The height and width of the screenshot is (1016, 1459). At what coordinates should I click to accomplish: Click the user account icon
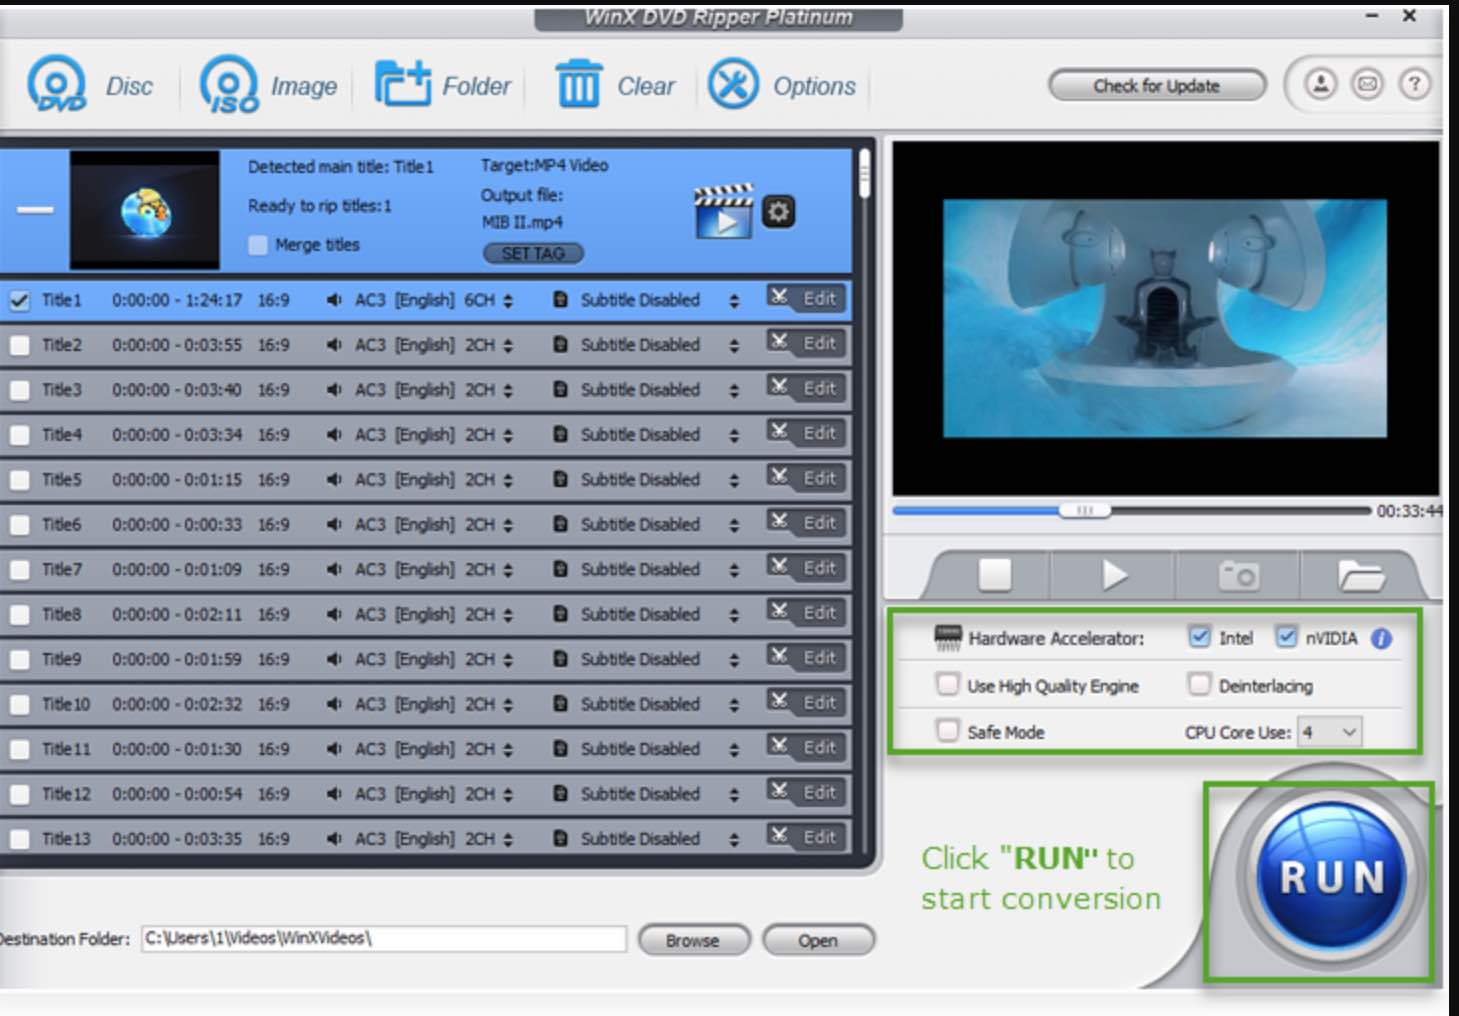(1320, 84)
